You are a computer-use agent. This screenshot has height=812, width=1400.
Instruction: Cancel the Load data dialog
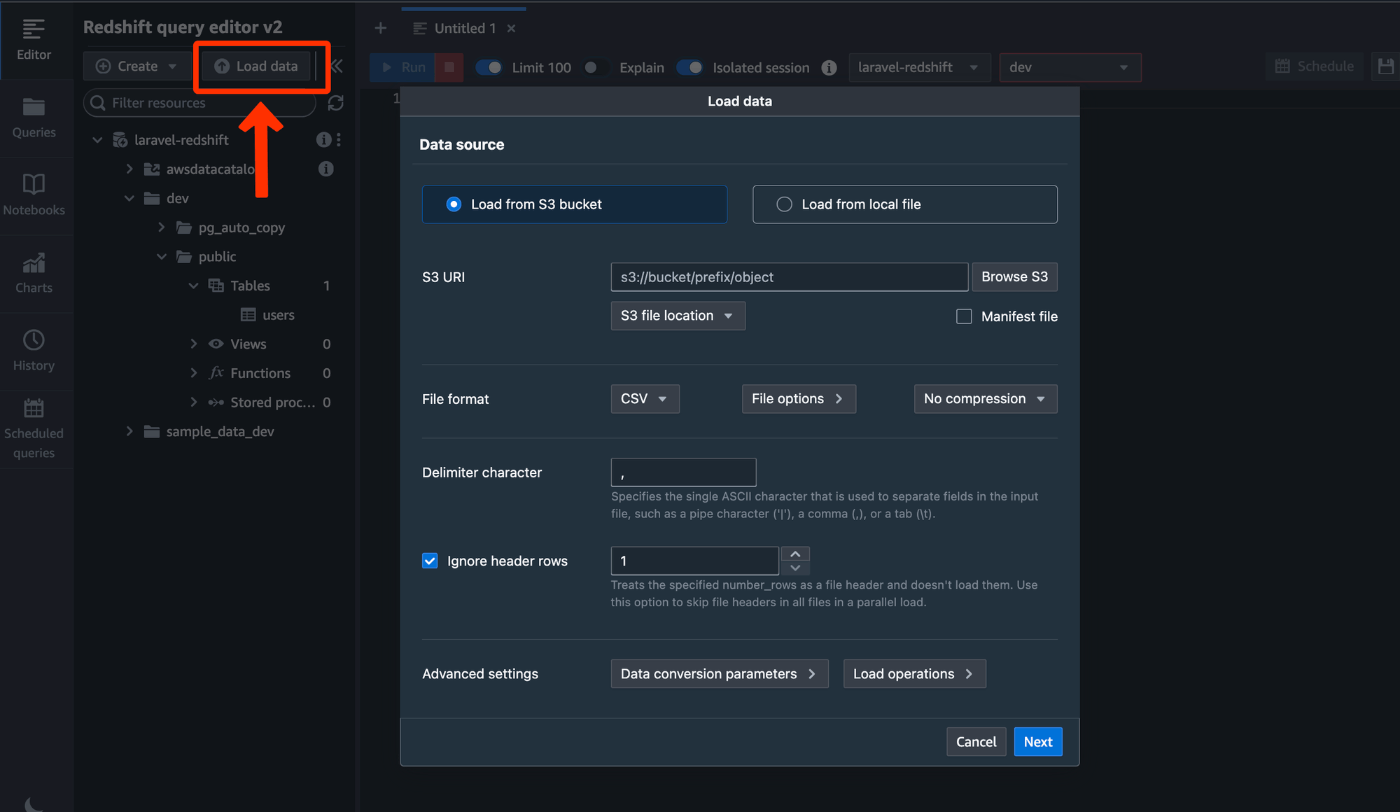976,741
